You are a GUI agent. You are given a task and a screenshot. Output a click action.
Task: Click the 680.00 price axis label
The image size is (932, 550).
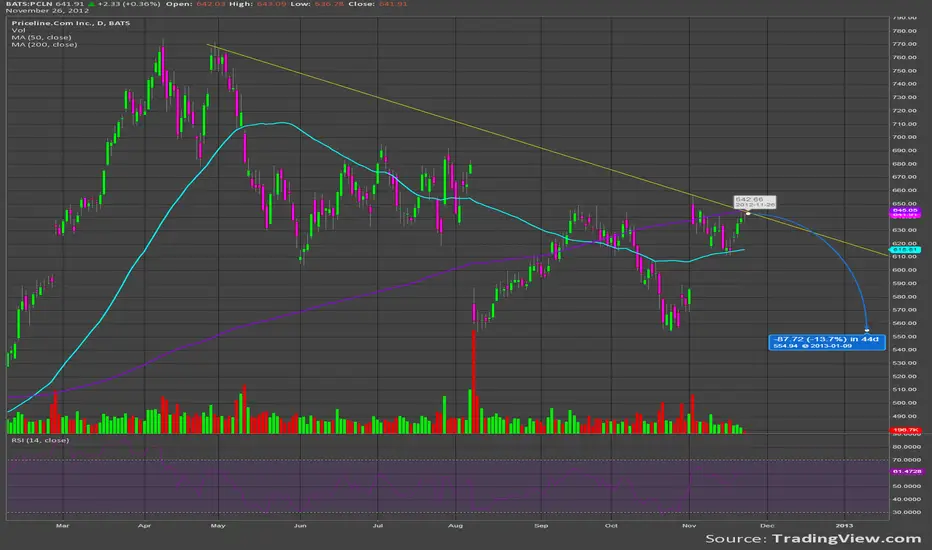tap(904, 164)
